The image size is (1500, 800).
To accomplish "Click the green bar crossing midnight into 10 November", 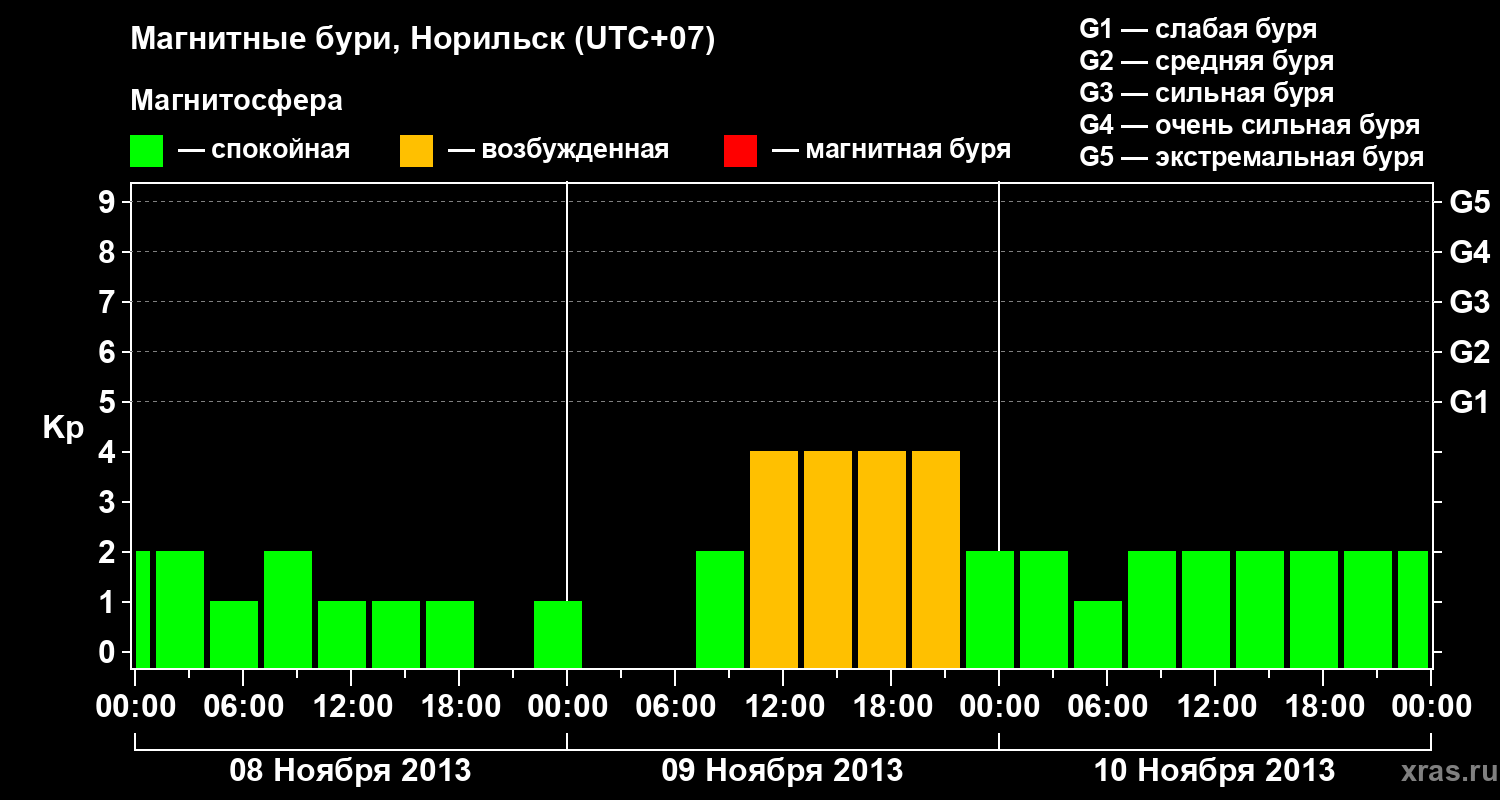I will tap(990, 609).
